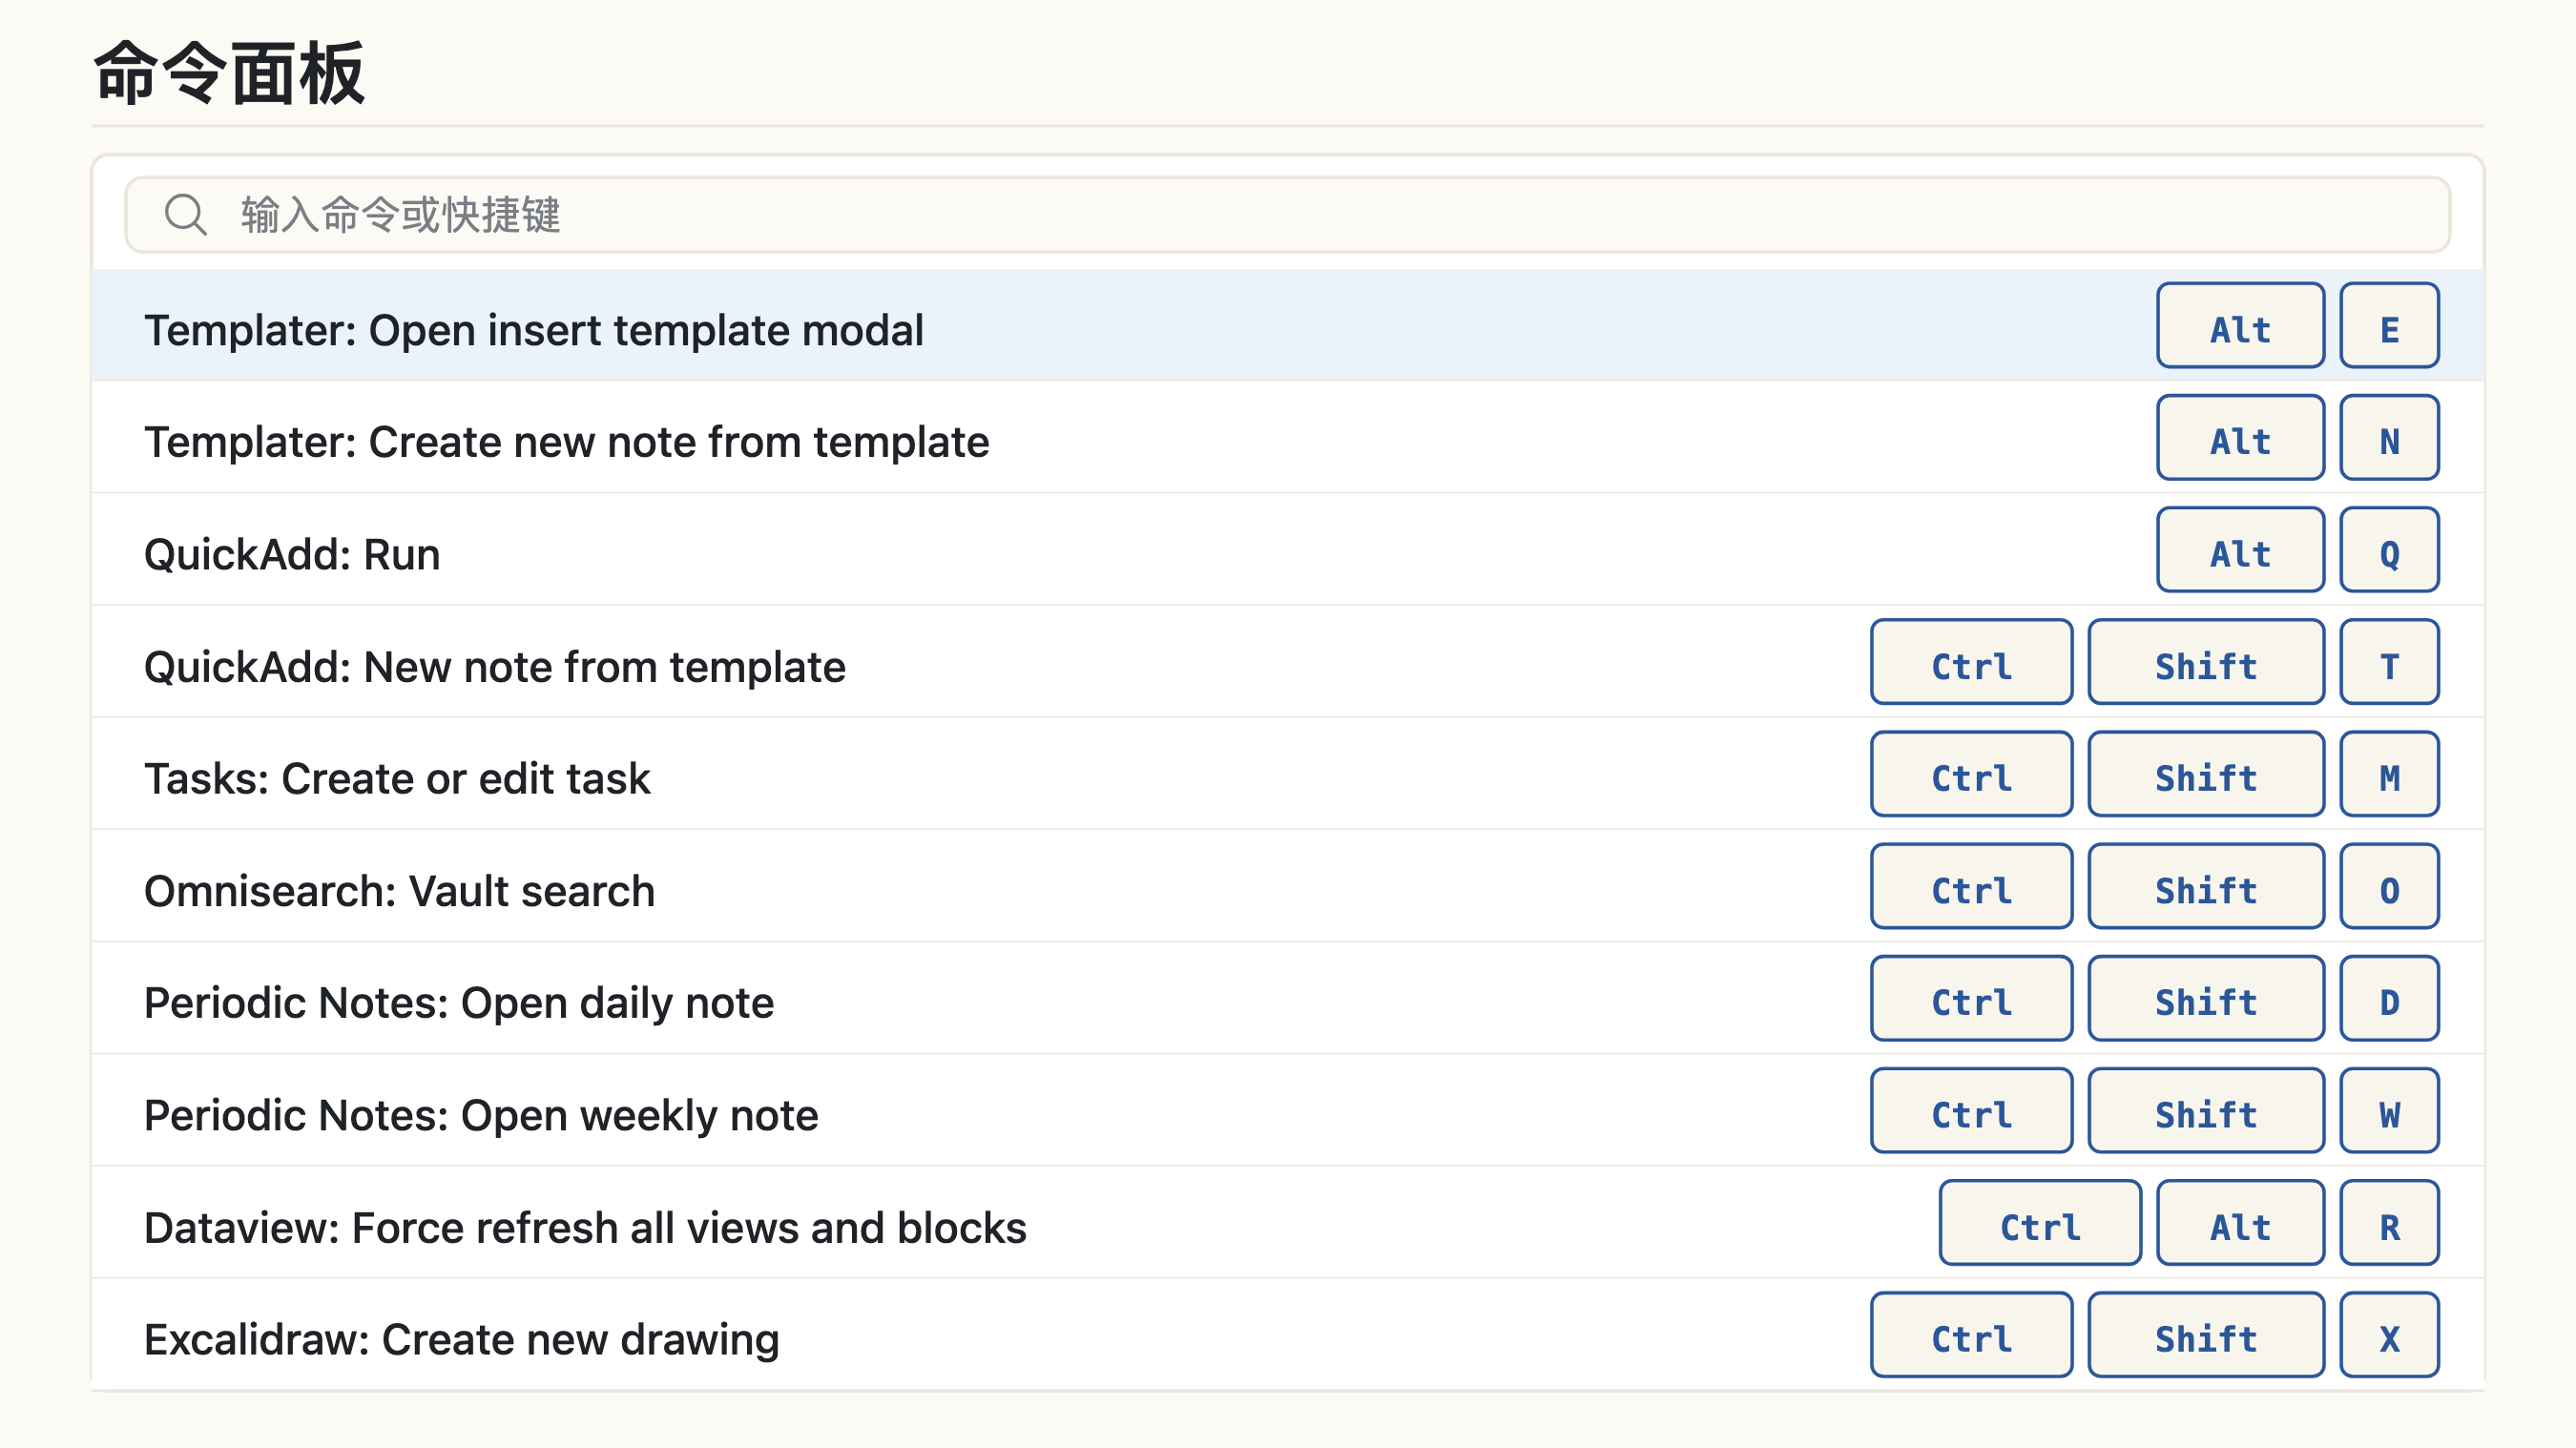The width and height of the screenshot is (2576, 1448).
Task: Choose the QuickAdd: Run command
Action: coord(1287,549)
